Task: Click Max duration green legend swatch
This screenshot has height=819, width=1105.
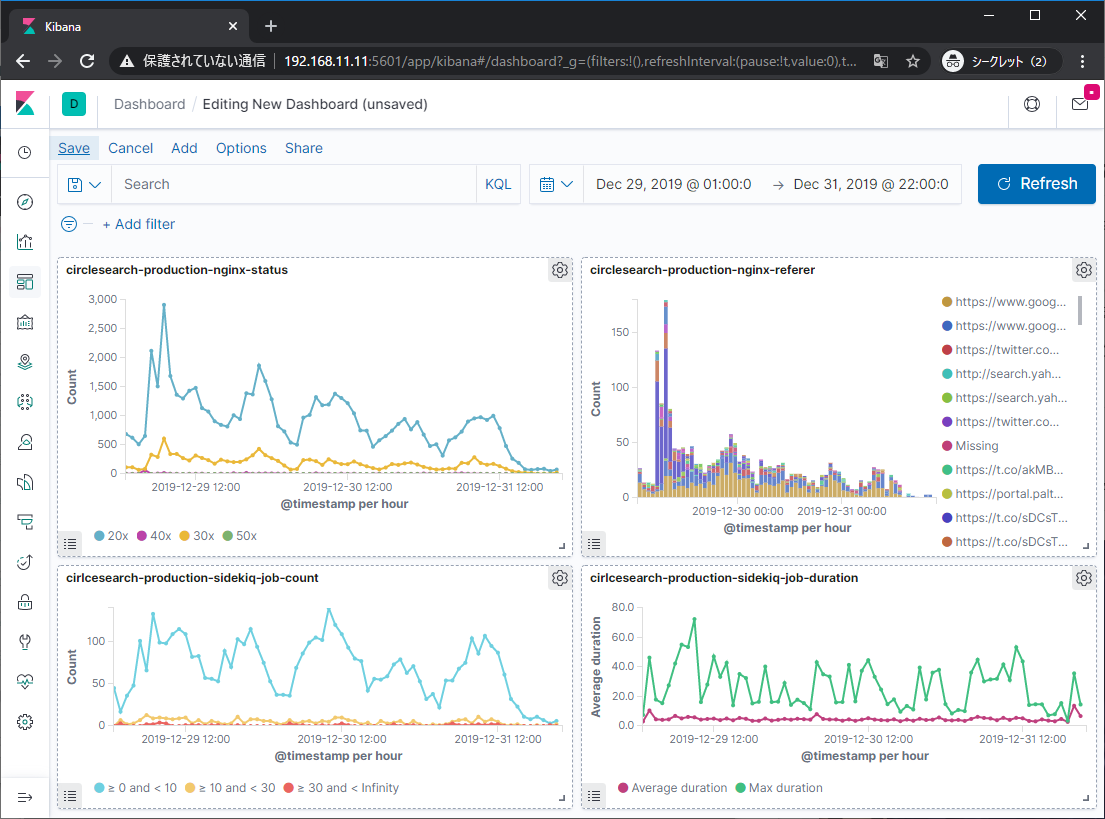Action: [741, 788]
